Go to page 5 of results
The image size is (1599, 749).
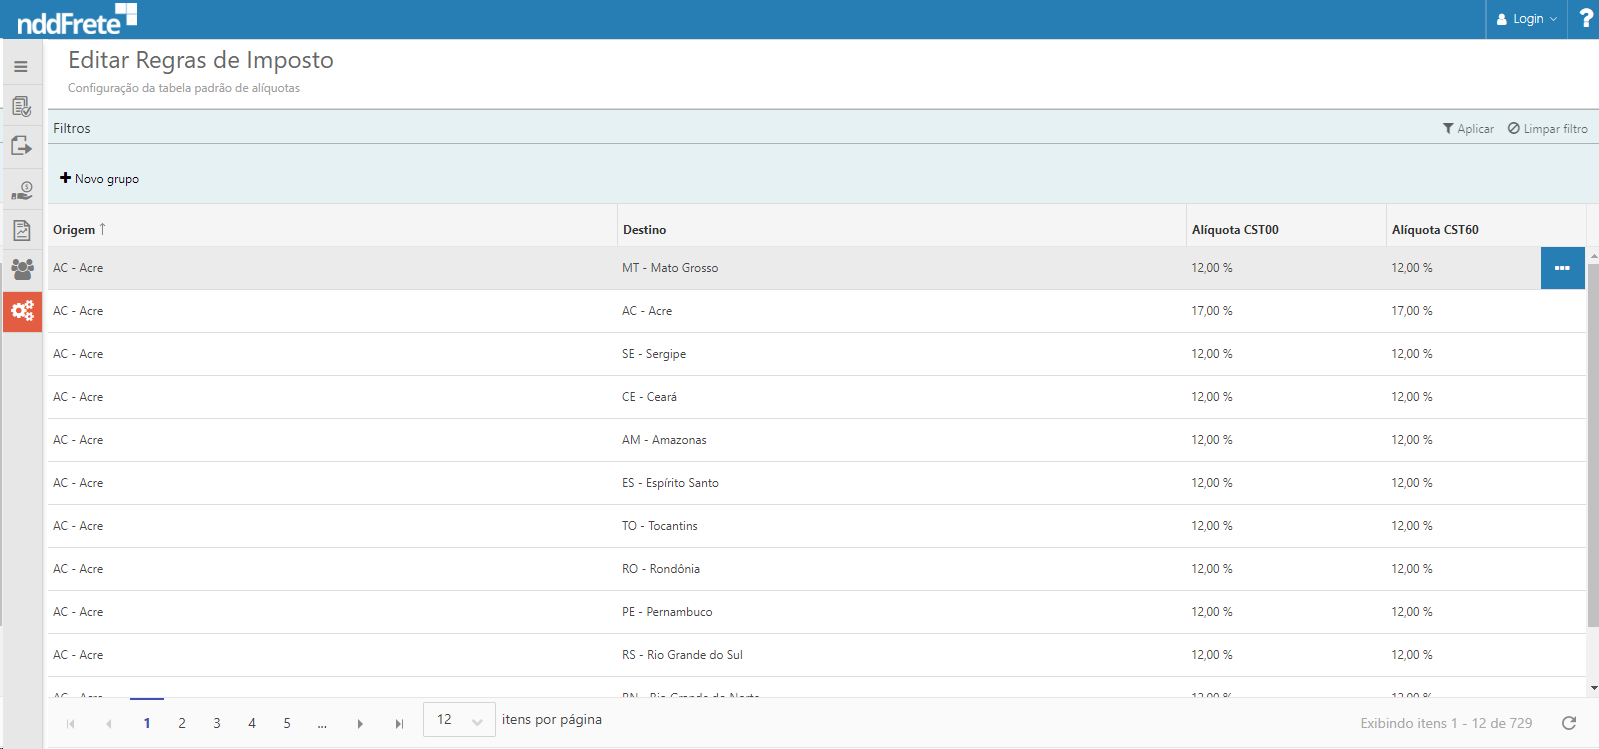click(x=287, y=723)
